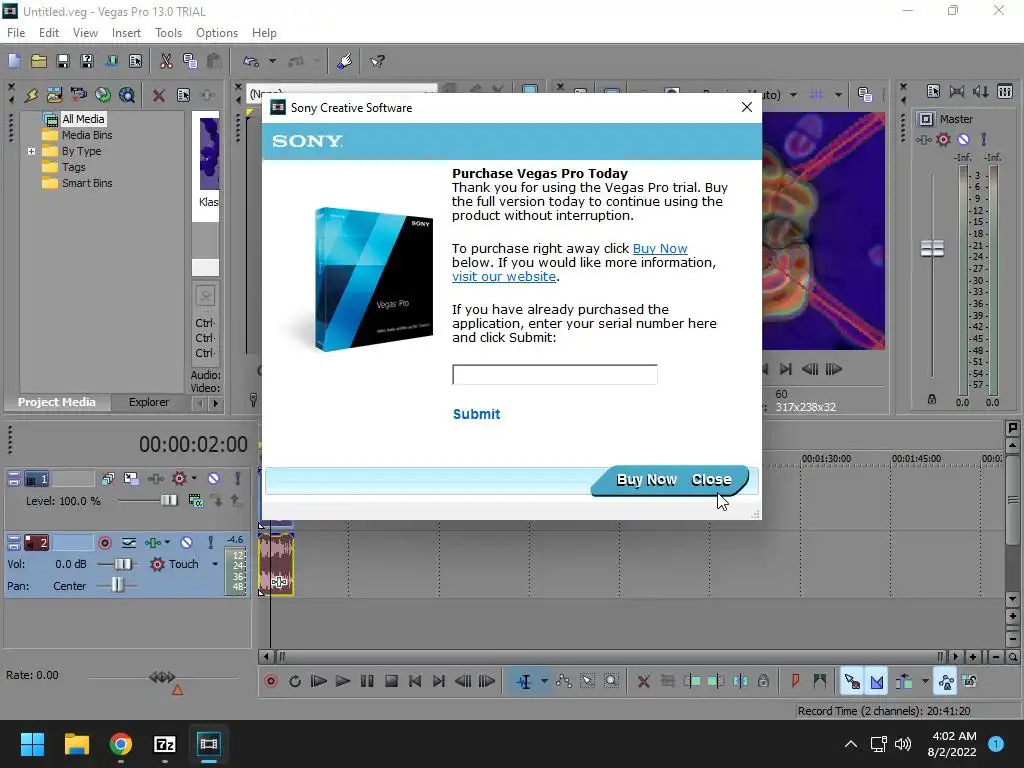Image resolution: width=1024 pixels, height=768 pixels.
Task: Click Buy Now button in Sony dialog
Action: 647,480
